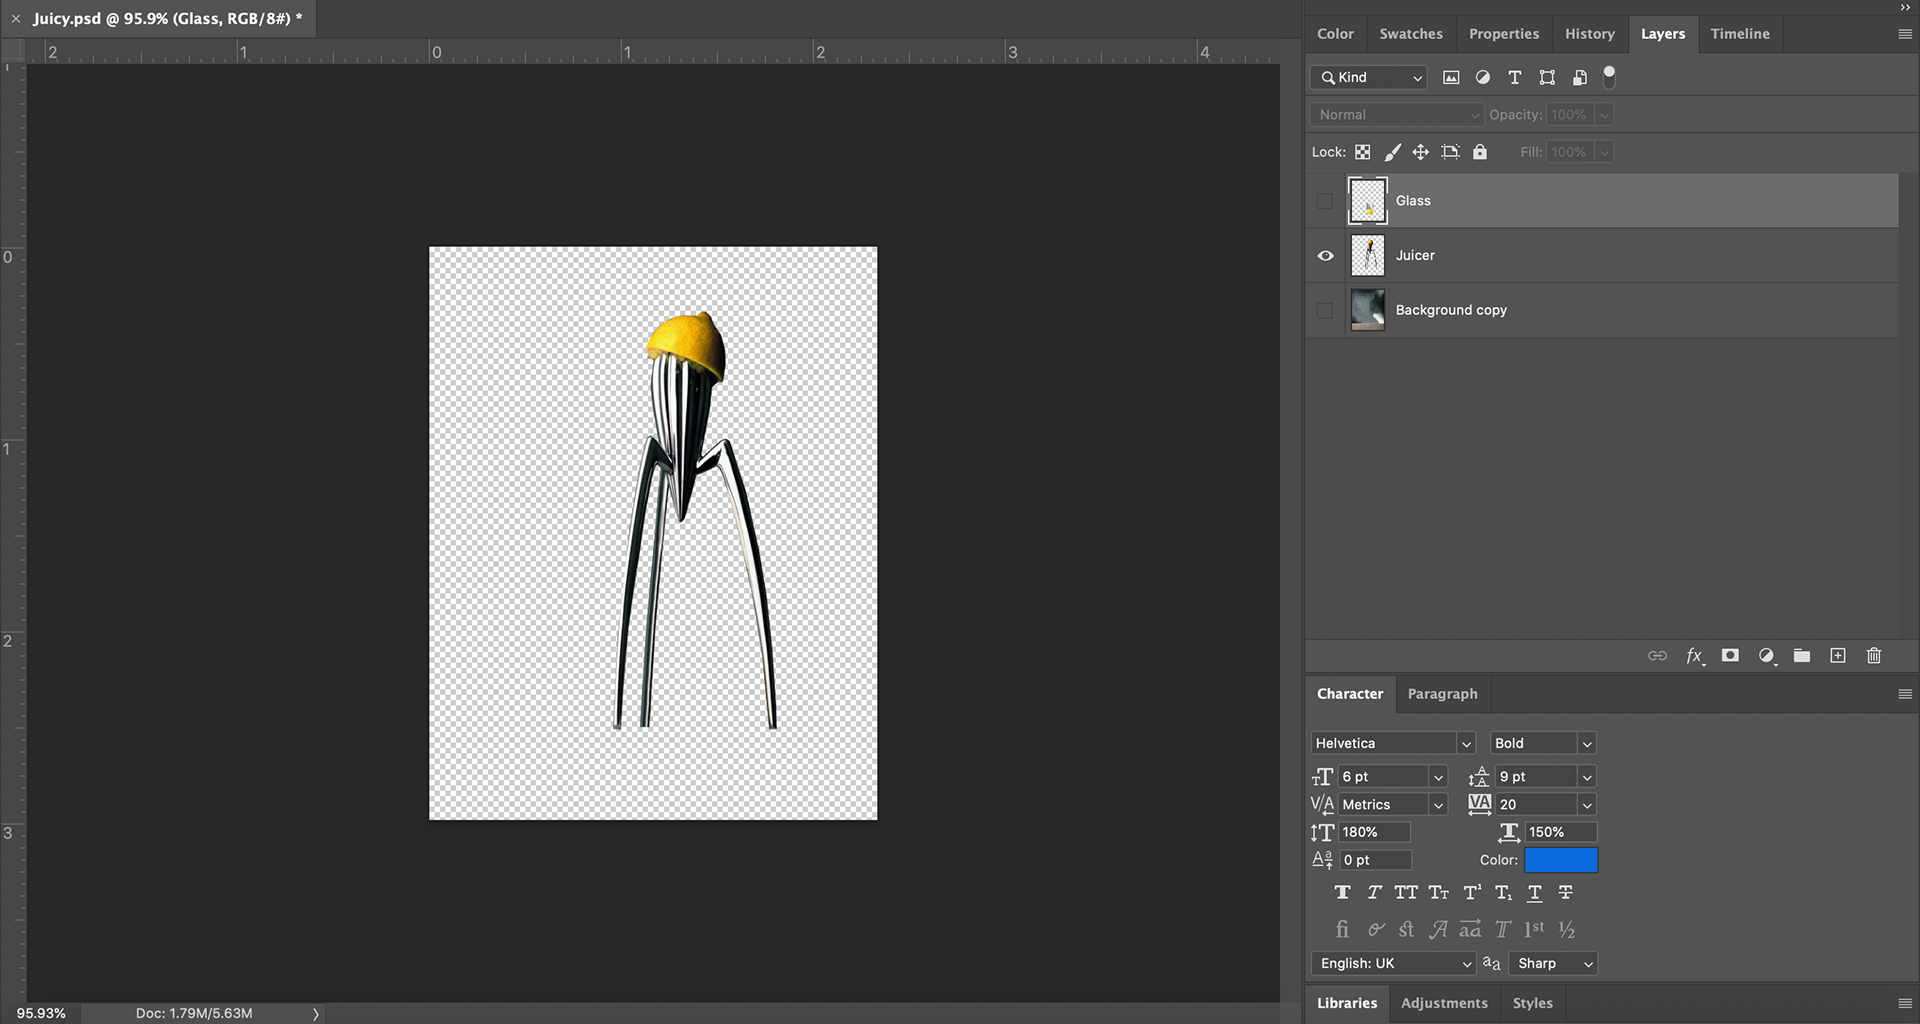Image resolution: width=1920 pixels, height=1024 pixels.
Task: Lock all padlock icon
Action: (x=1480, y=152)
